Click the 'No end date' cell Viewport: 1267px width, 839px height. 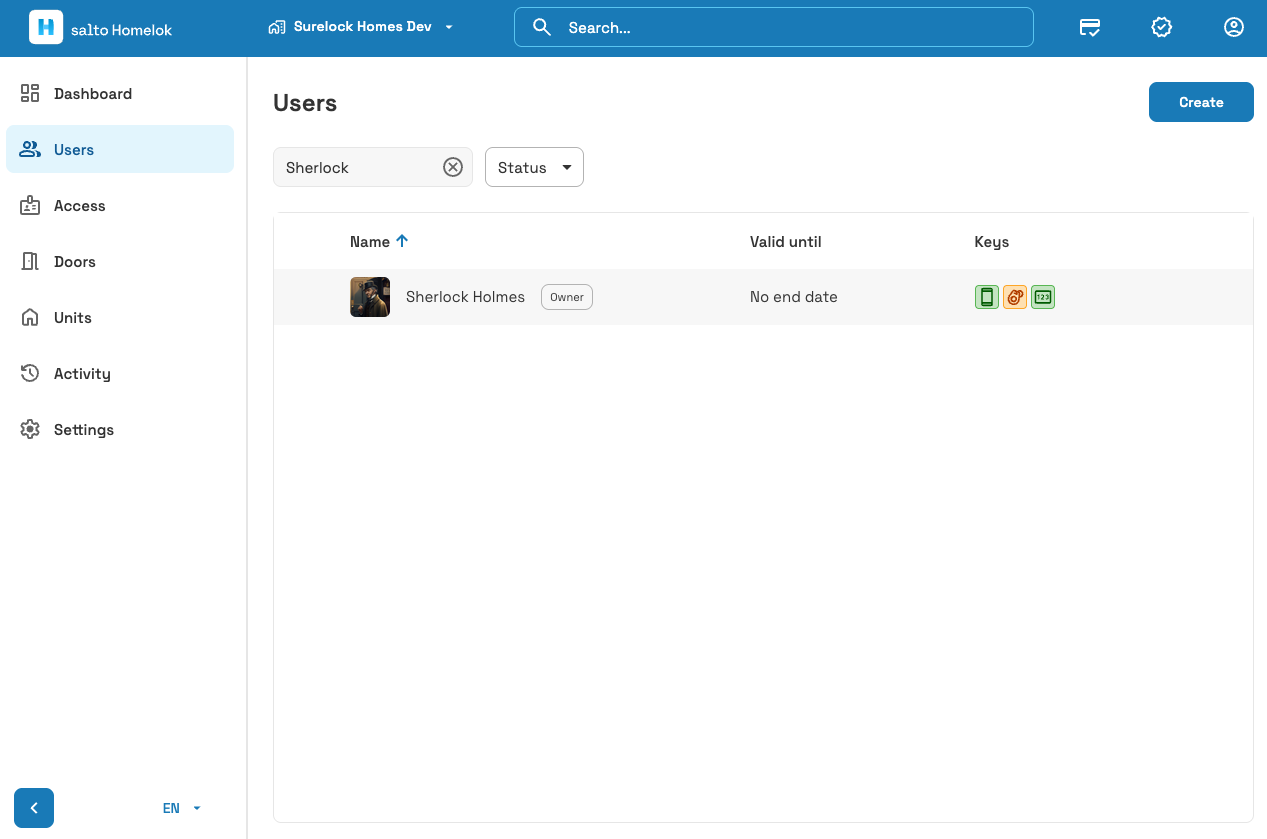(x=794, y=297)
